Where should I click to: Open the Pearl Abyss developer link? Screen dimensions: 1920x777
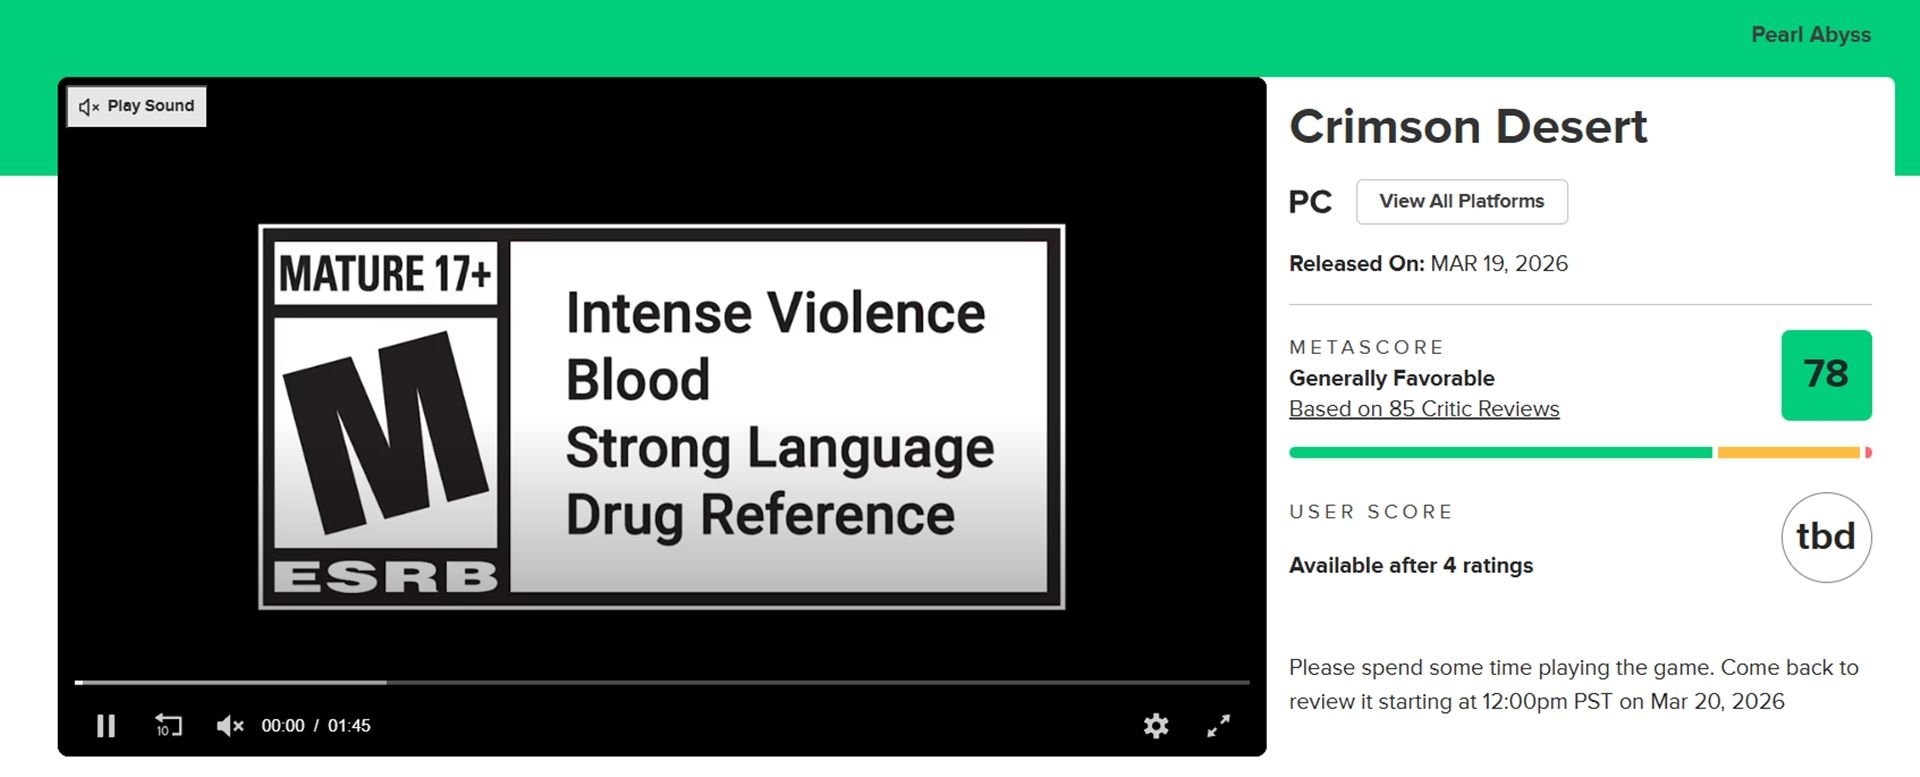coord(1810,35)
